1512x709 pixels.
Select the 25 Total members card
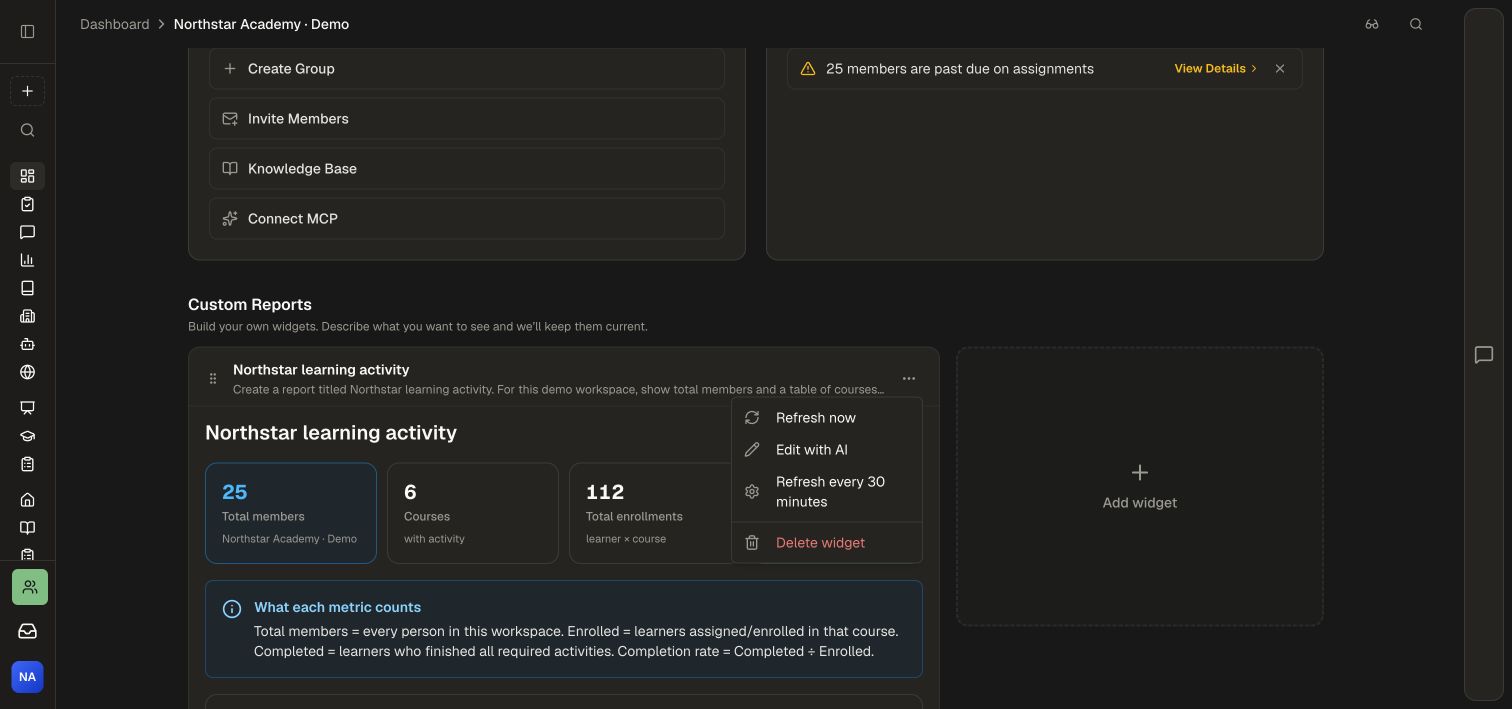pos(291,513)
